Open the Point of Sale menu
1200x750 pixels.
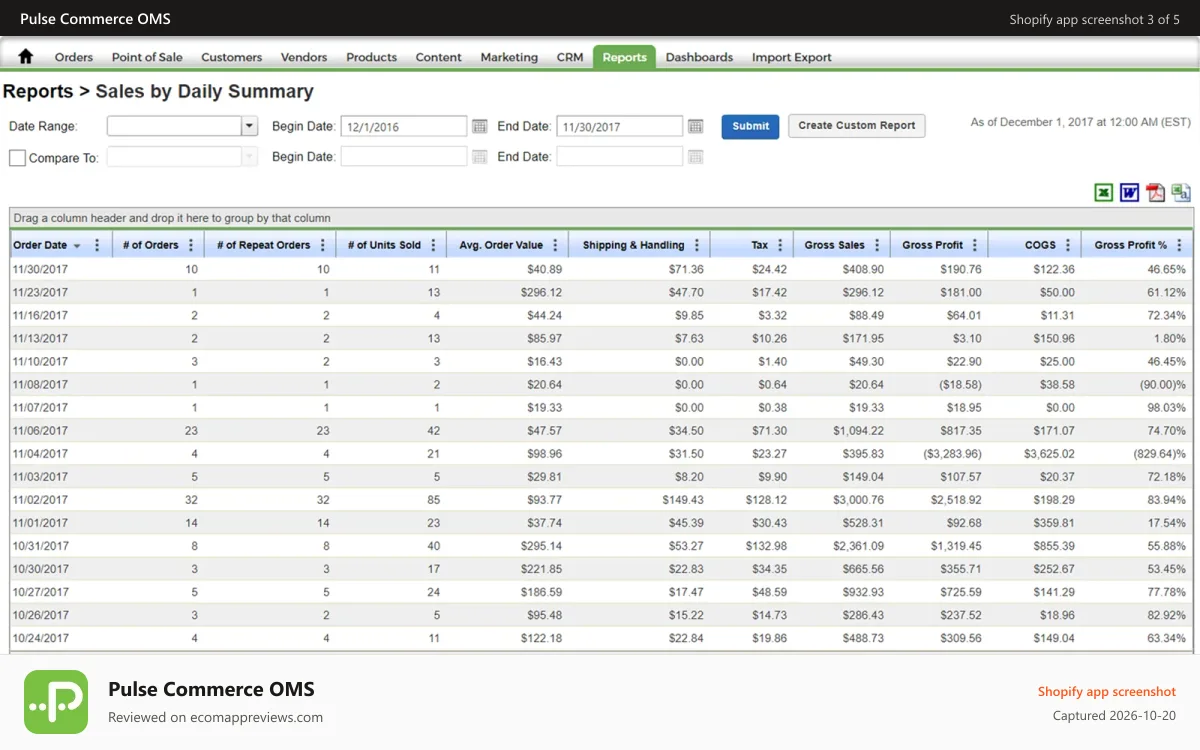(147, 57)
